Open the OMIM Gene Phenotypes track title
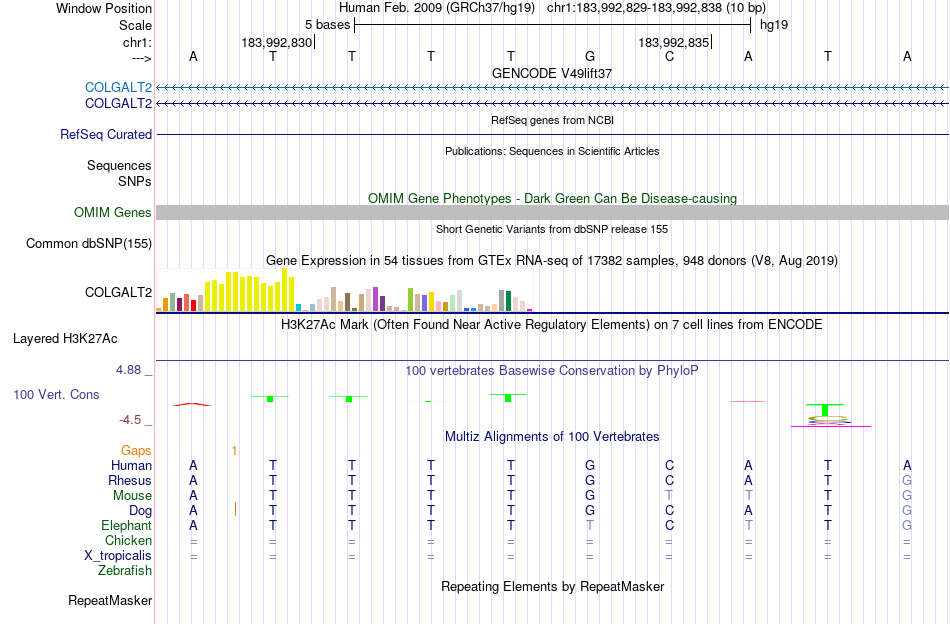This screenshot has width=950, height=624. (552, 198)
